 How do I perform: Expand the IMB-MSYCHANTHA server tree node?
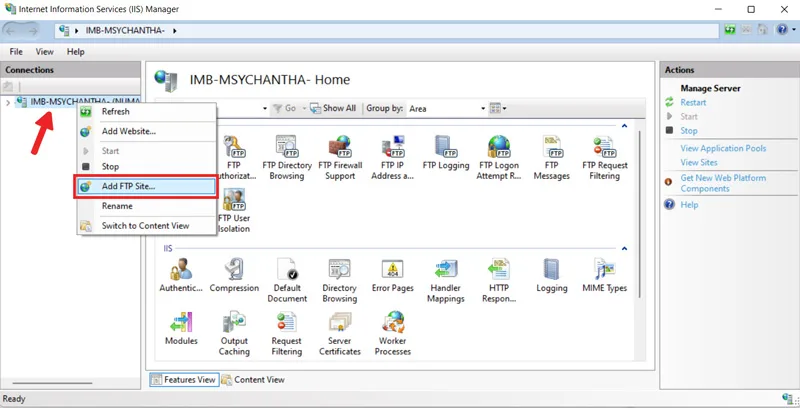(8, 103)
